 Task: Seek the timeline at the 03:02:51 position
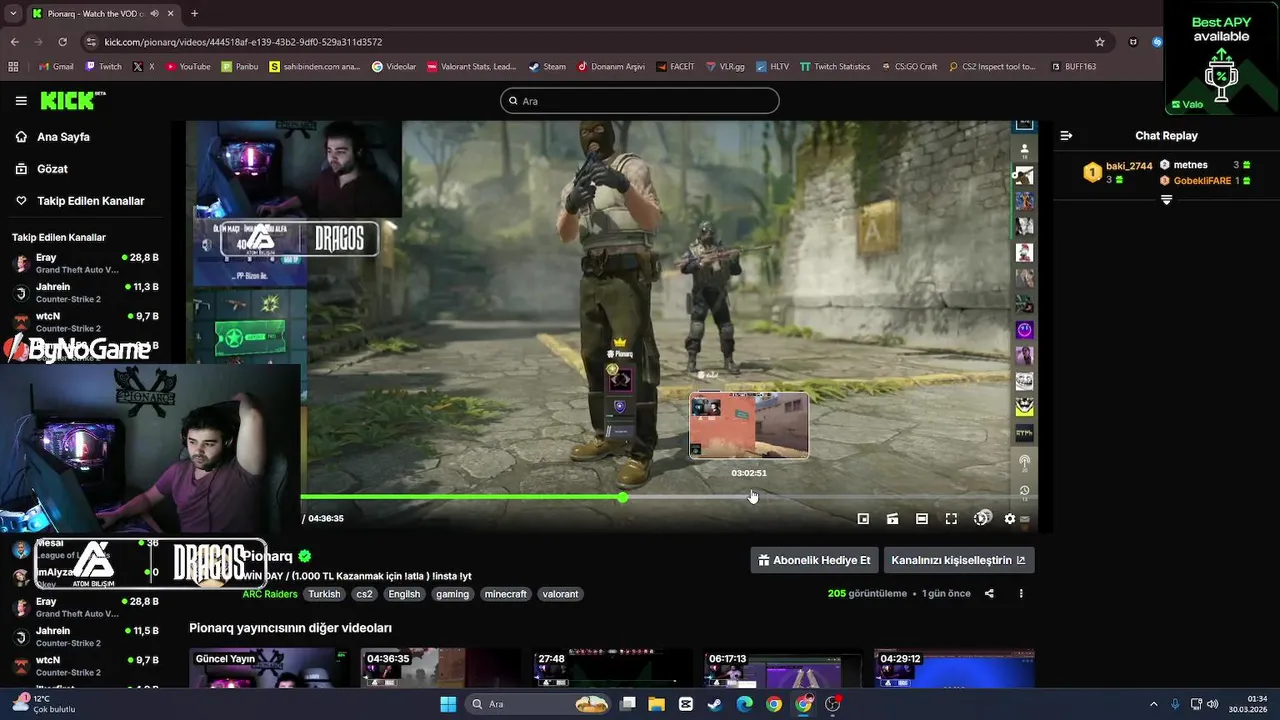click(749, 497)
